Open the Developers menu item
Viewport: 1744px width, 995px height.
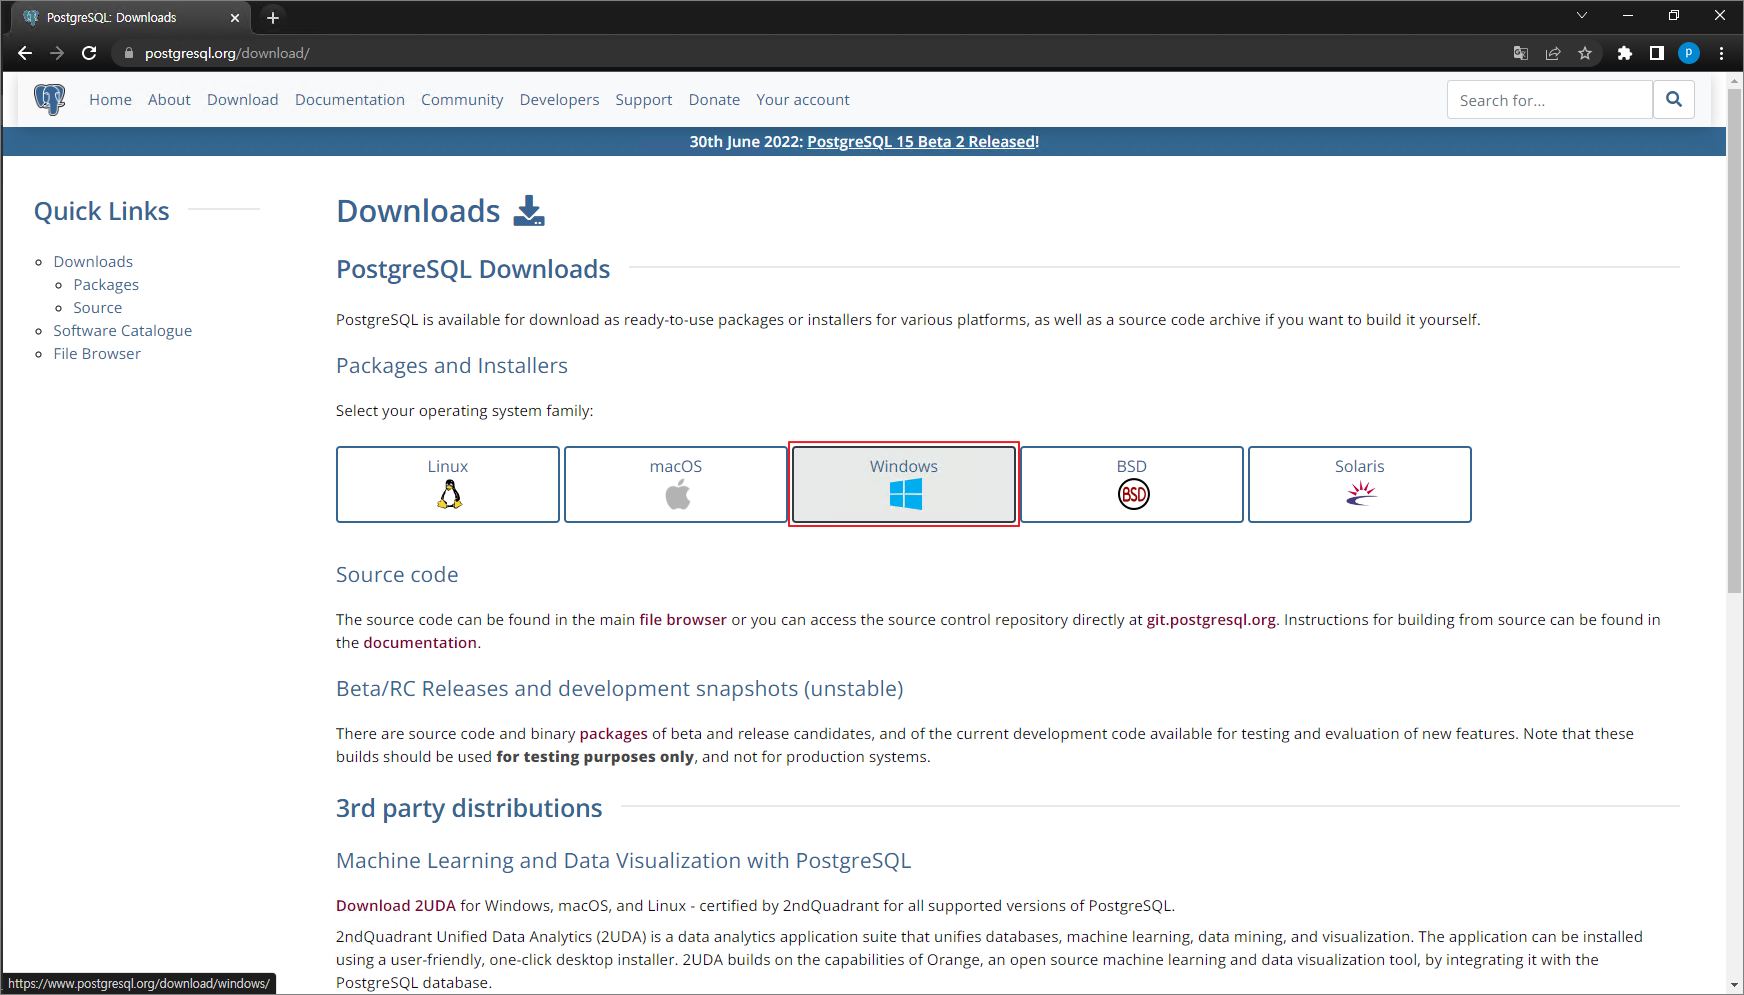(559, 99)
